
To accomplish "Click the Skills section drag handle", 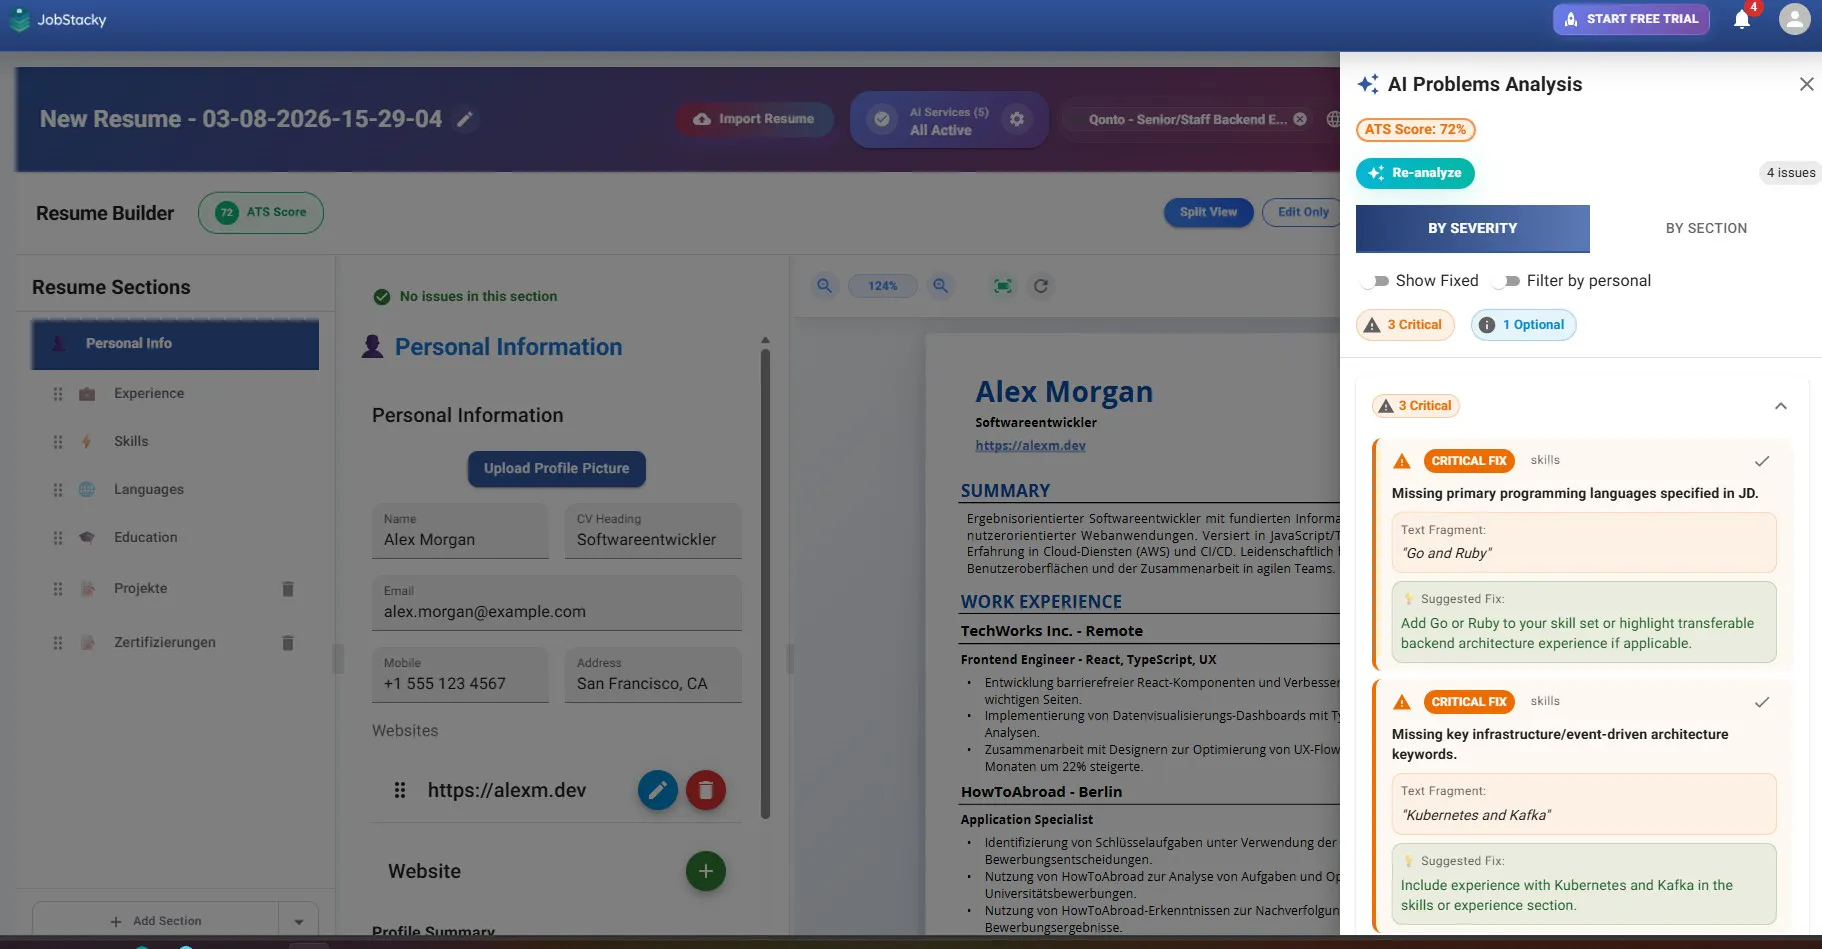I will [58, 442].
